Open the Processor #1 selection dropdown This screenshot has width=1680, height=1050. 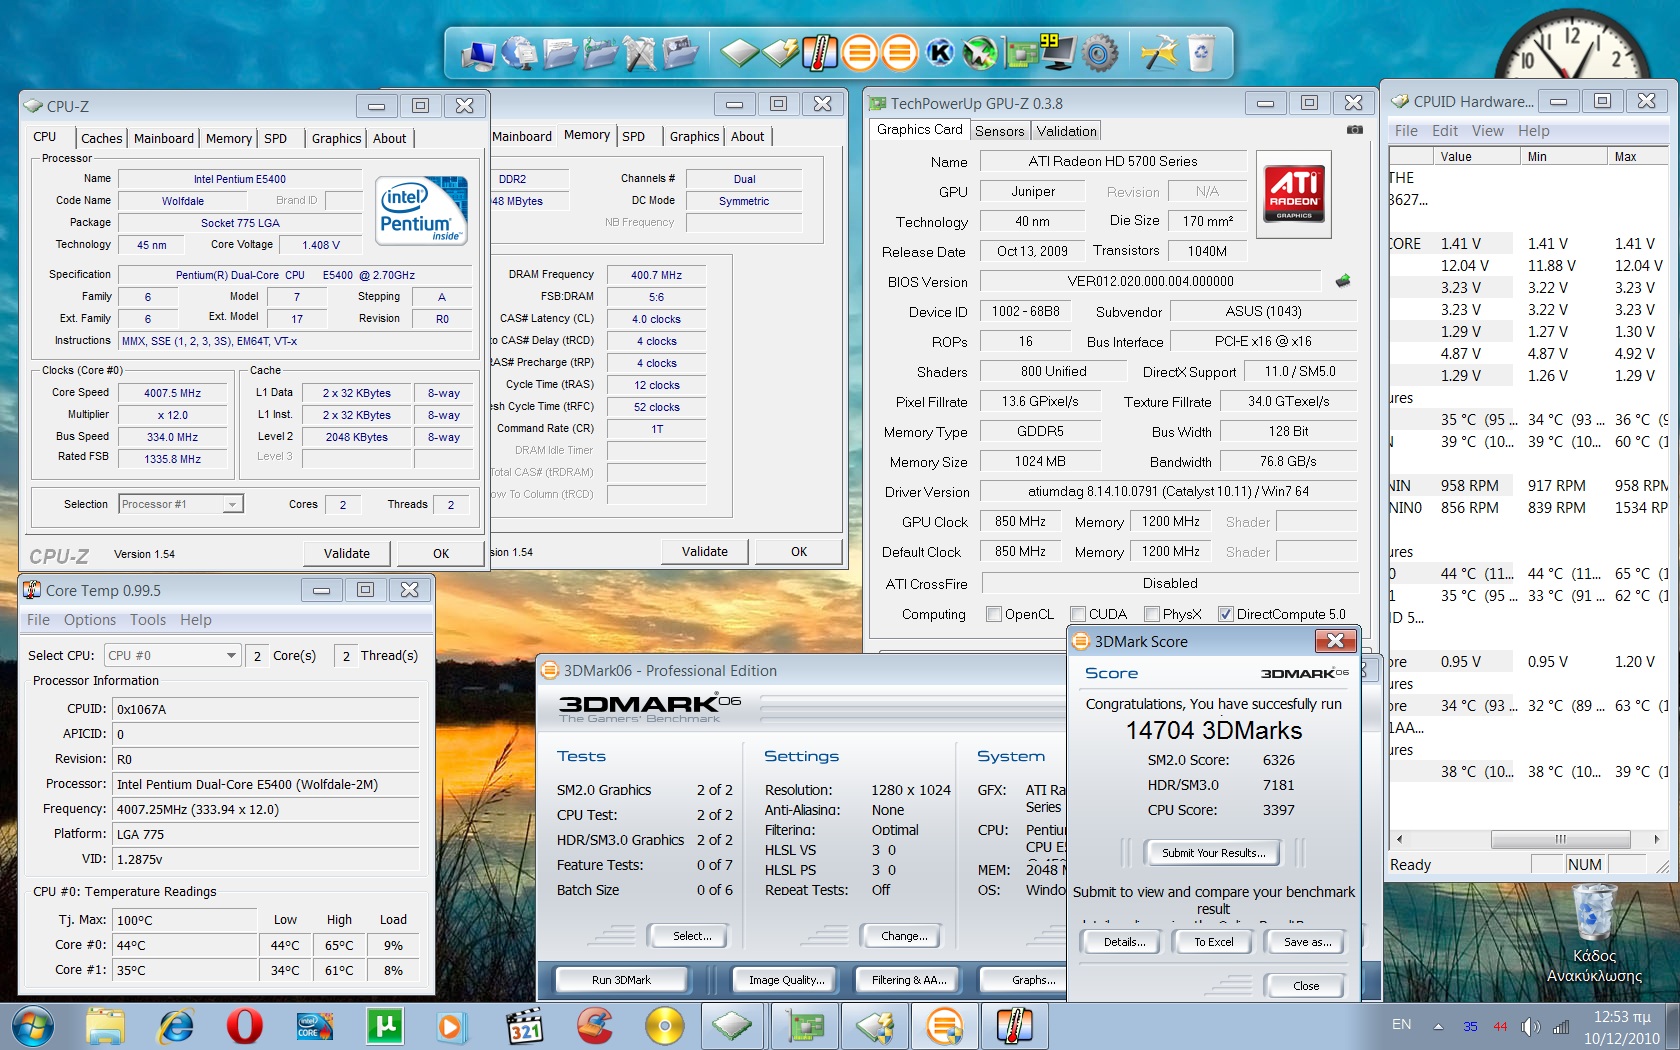click(x=181, y=504)
